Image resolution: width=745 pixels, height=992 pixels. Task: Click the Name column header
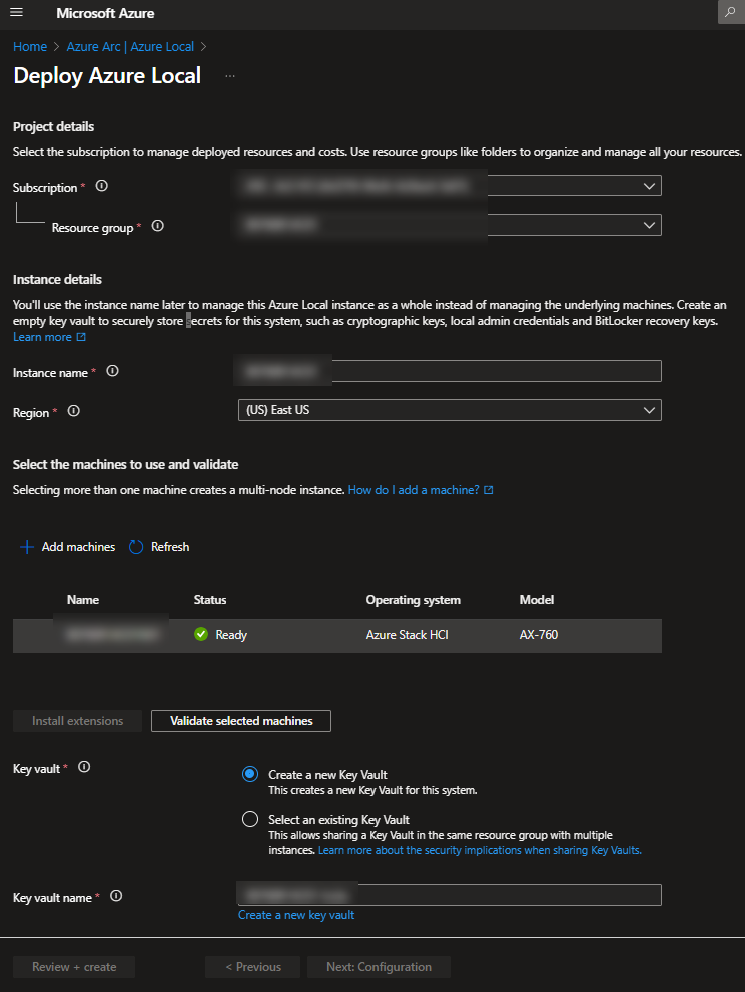point(83,600)
